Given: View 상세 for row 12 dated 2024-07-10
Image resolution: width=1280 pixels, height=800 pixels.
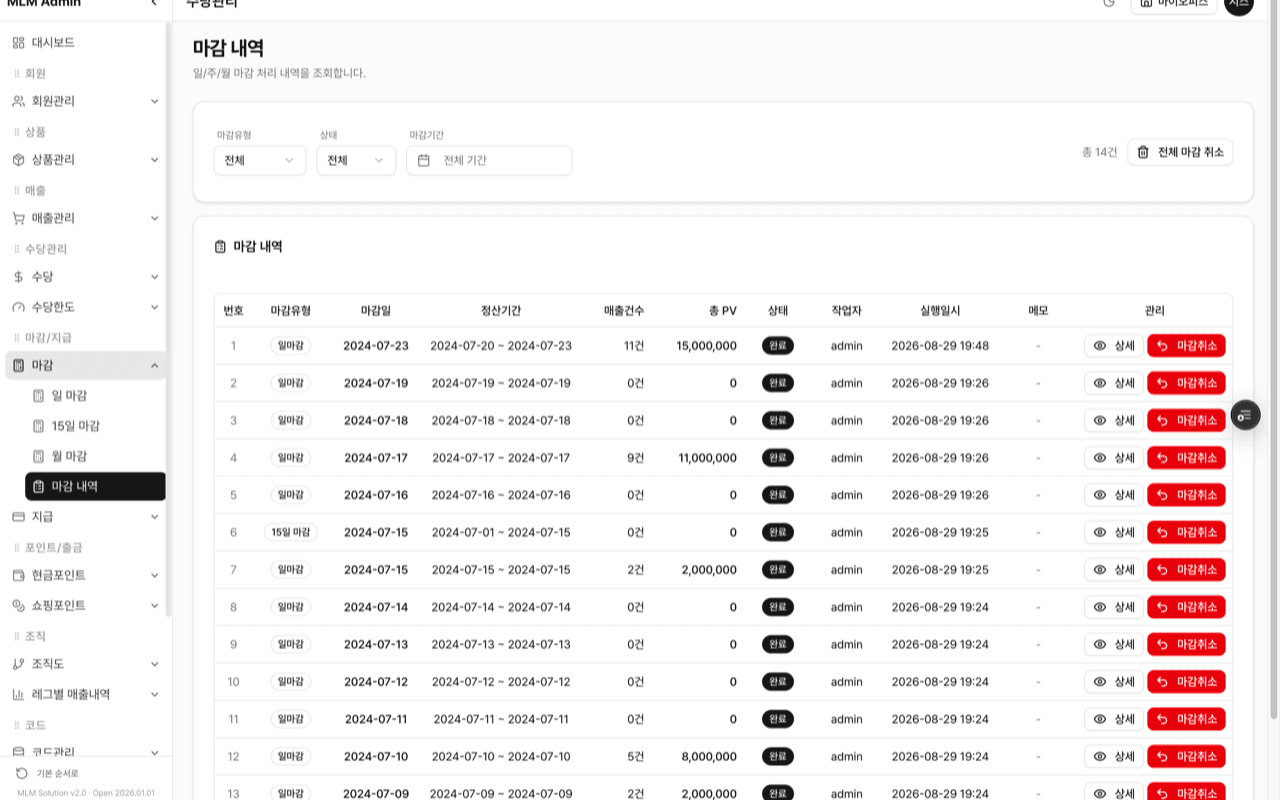Looking at the screenshot, I should 1114,756.
